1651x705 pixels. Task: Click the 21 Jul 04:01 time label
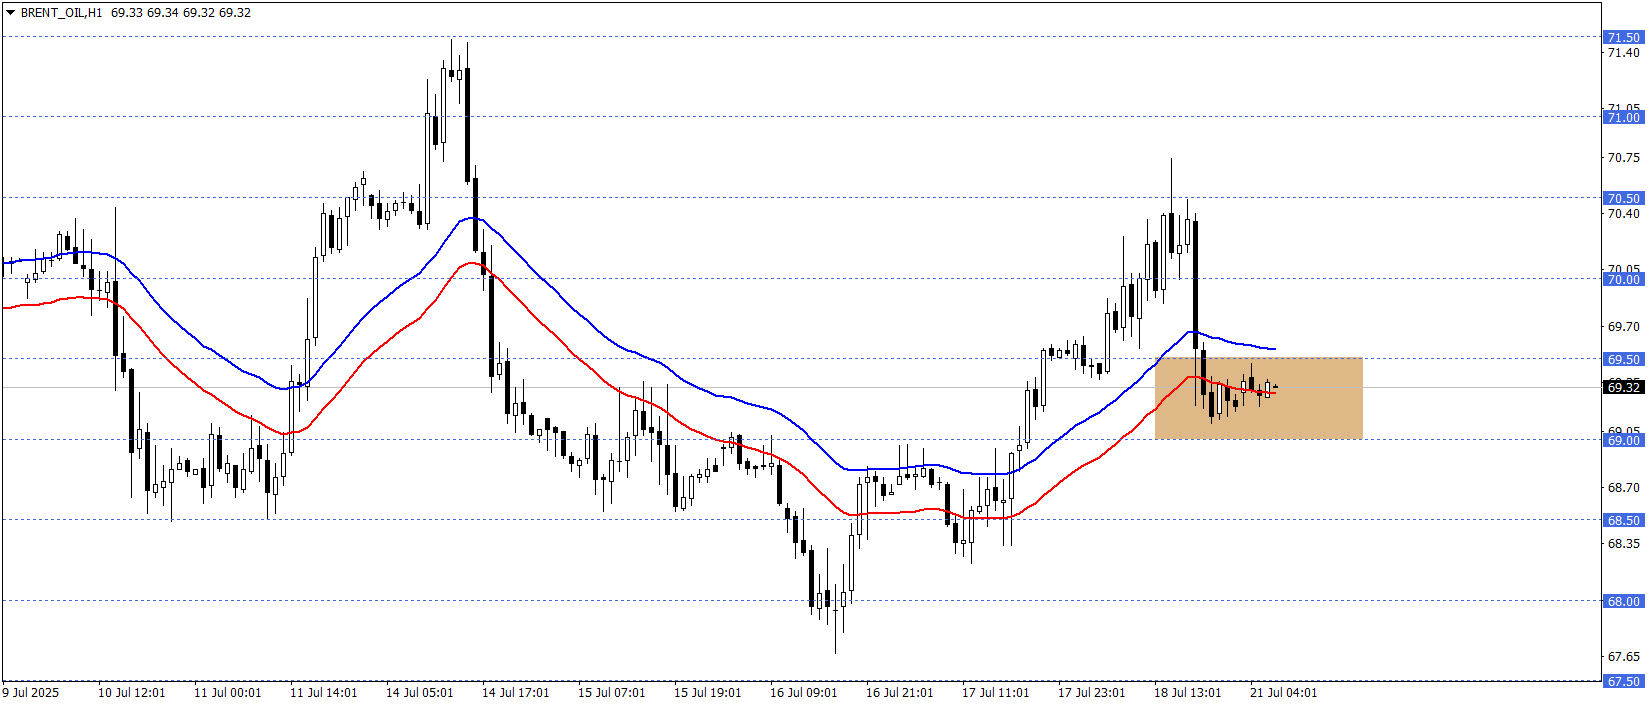coord(1284,692)
